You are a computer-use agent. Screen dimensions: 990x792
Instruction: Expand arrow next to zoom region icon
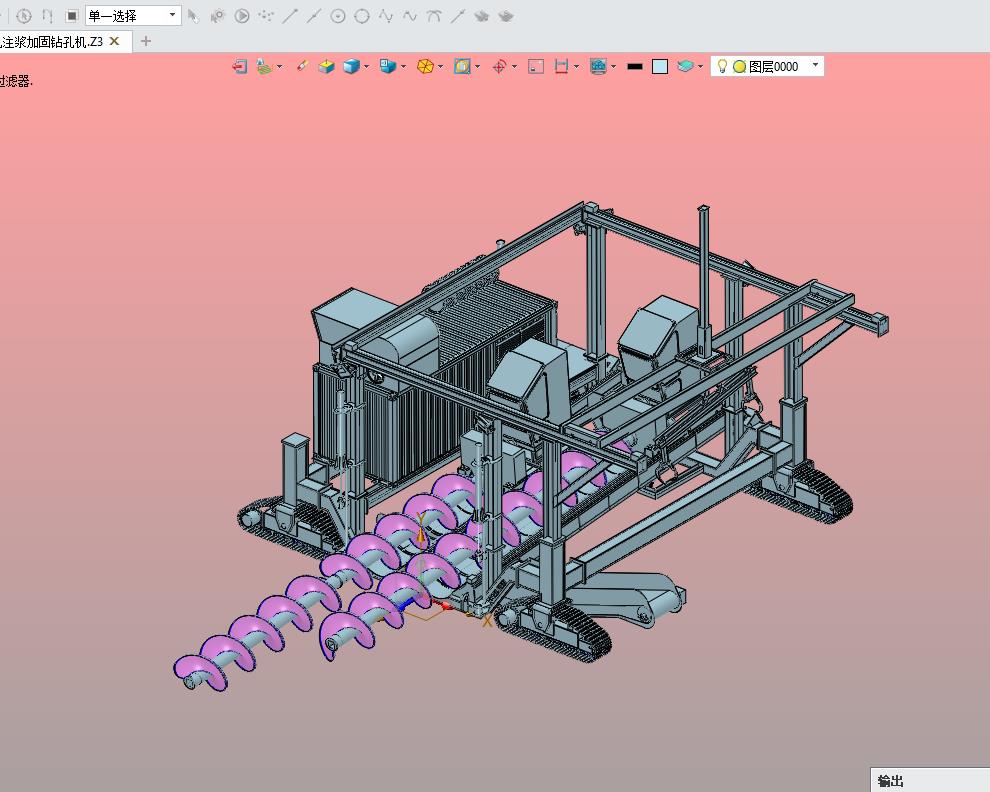click(477, 66)
